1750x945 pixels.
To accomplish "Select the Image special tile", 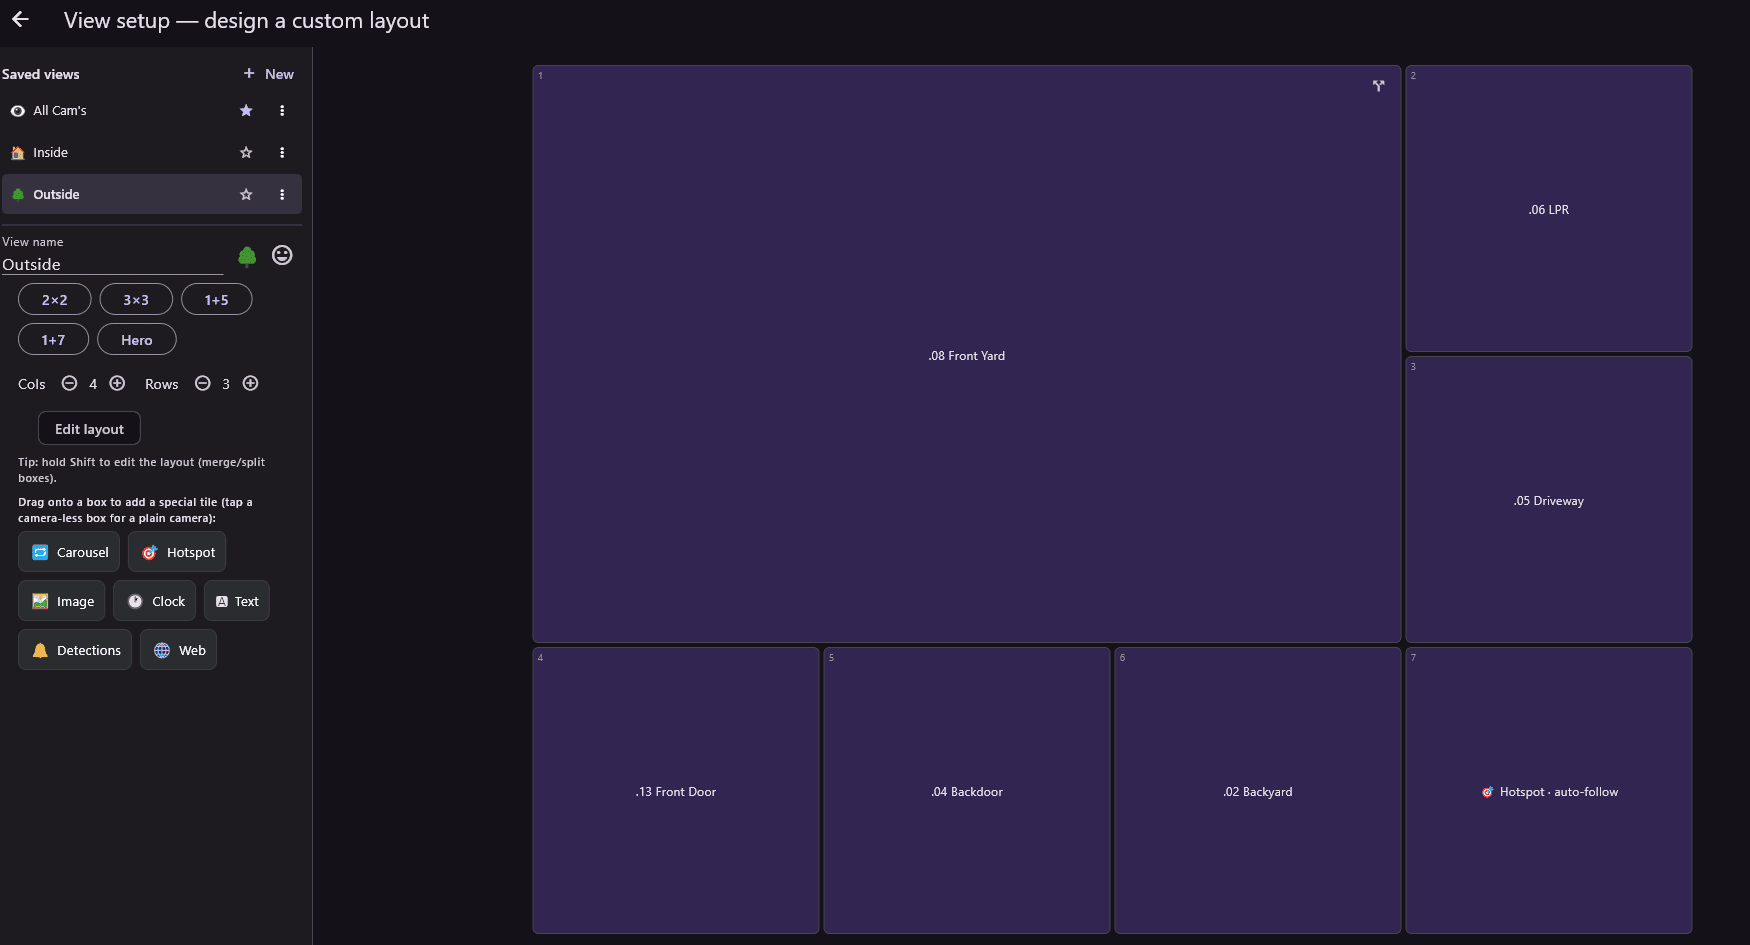I will [62, 601].
